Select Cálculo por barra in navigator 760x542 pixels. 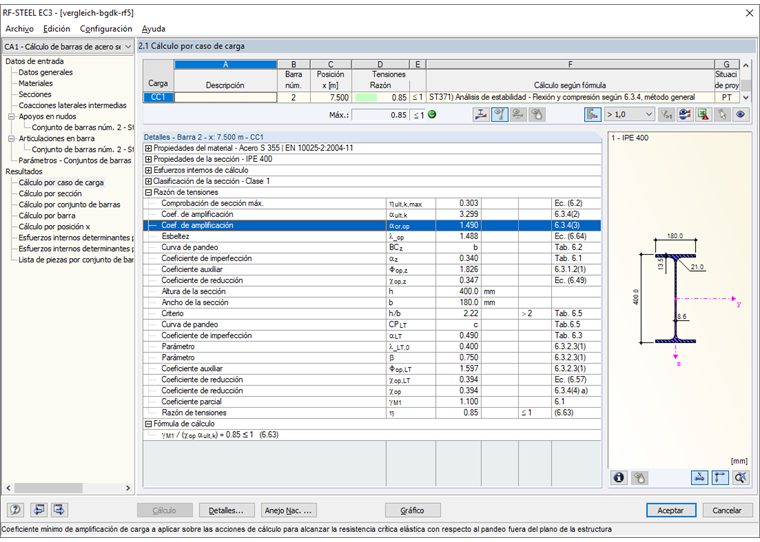47,215
